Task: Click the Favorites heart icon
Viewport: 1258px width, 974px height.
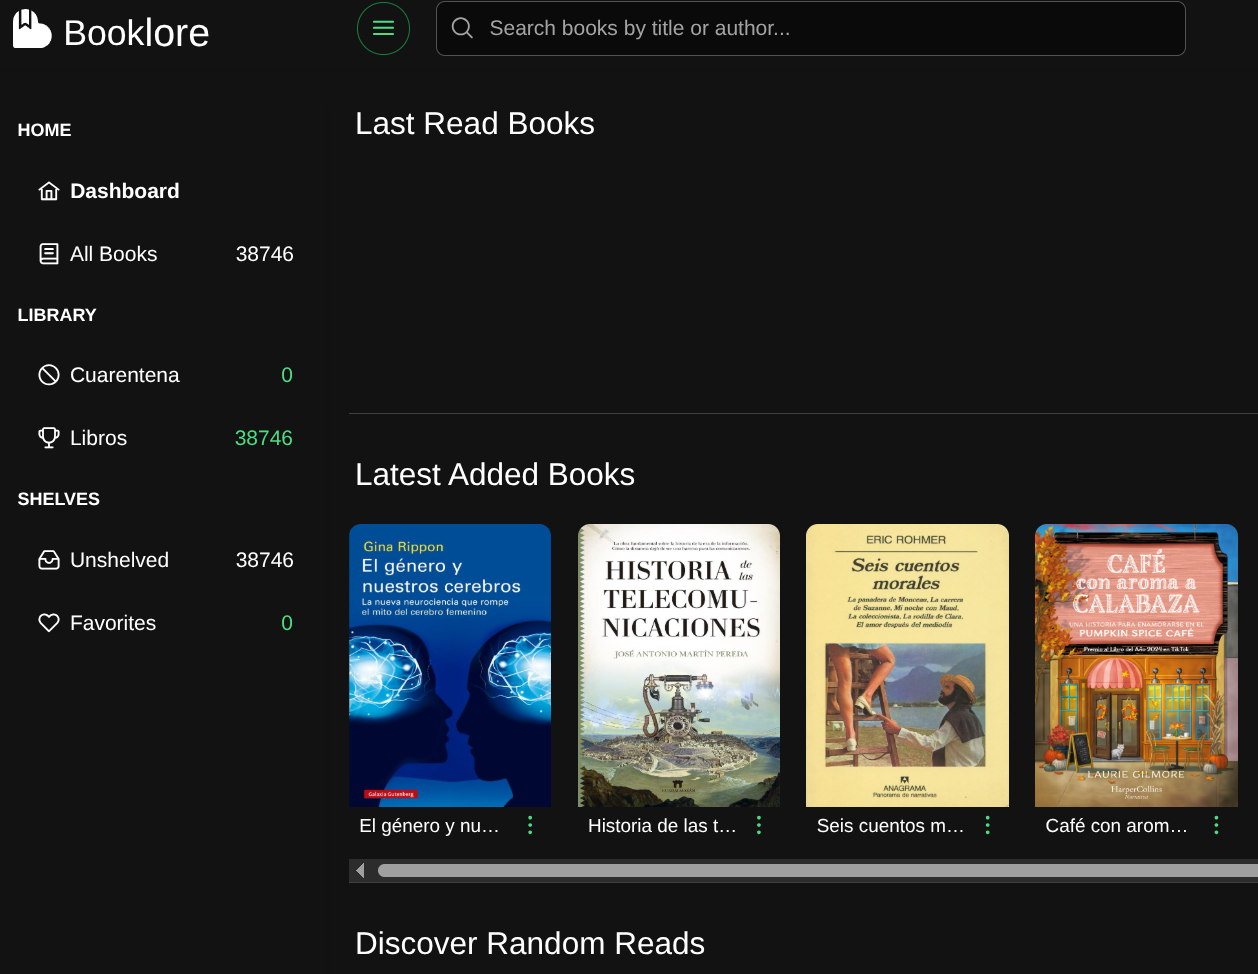Action: pyautogui.click(x=49, y=623)
